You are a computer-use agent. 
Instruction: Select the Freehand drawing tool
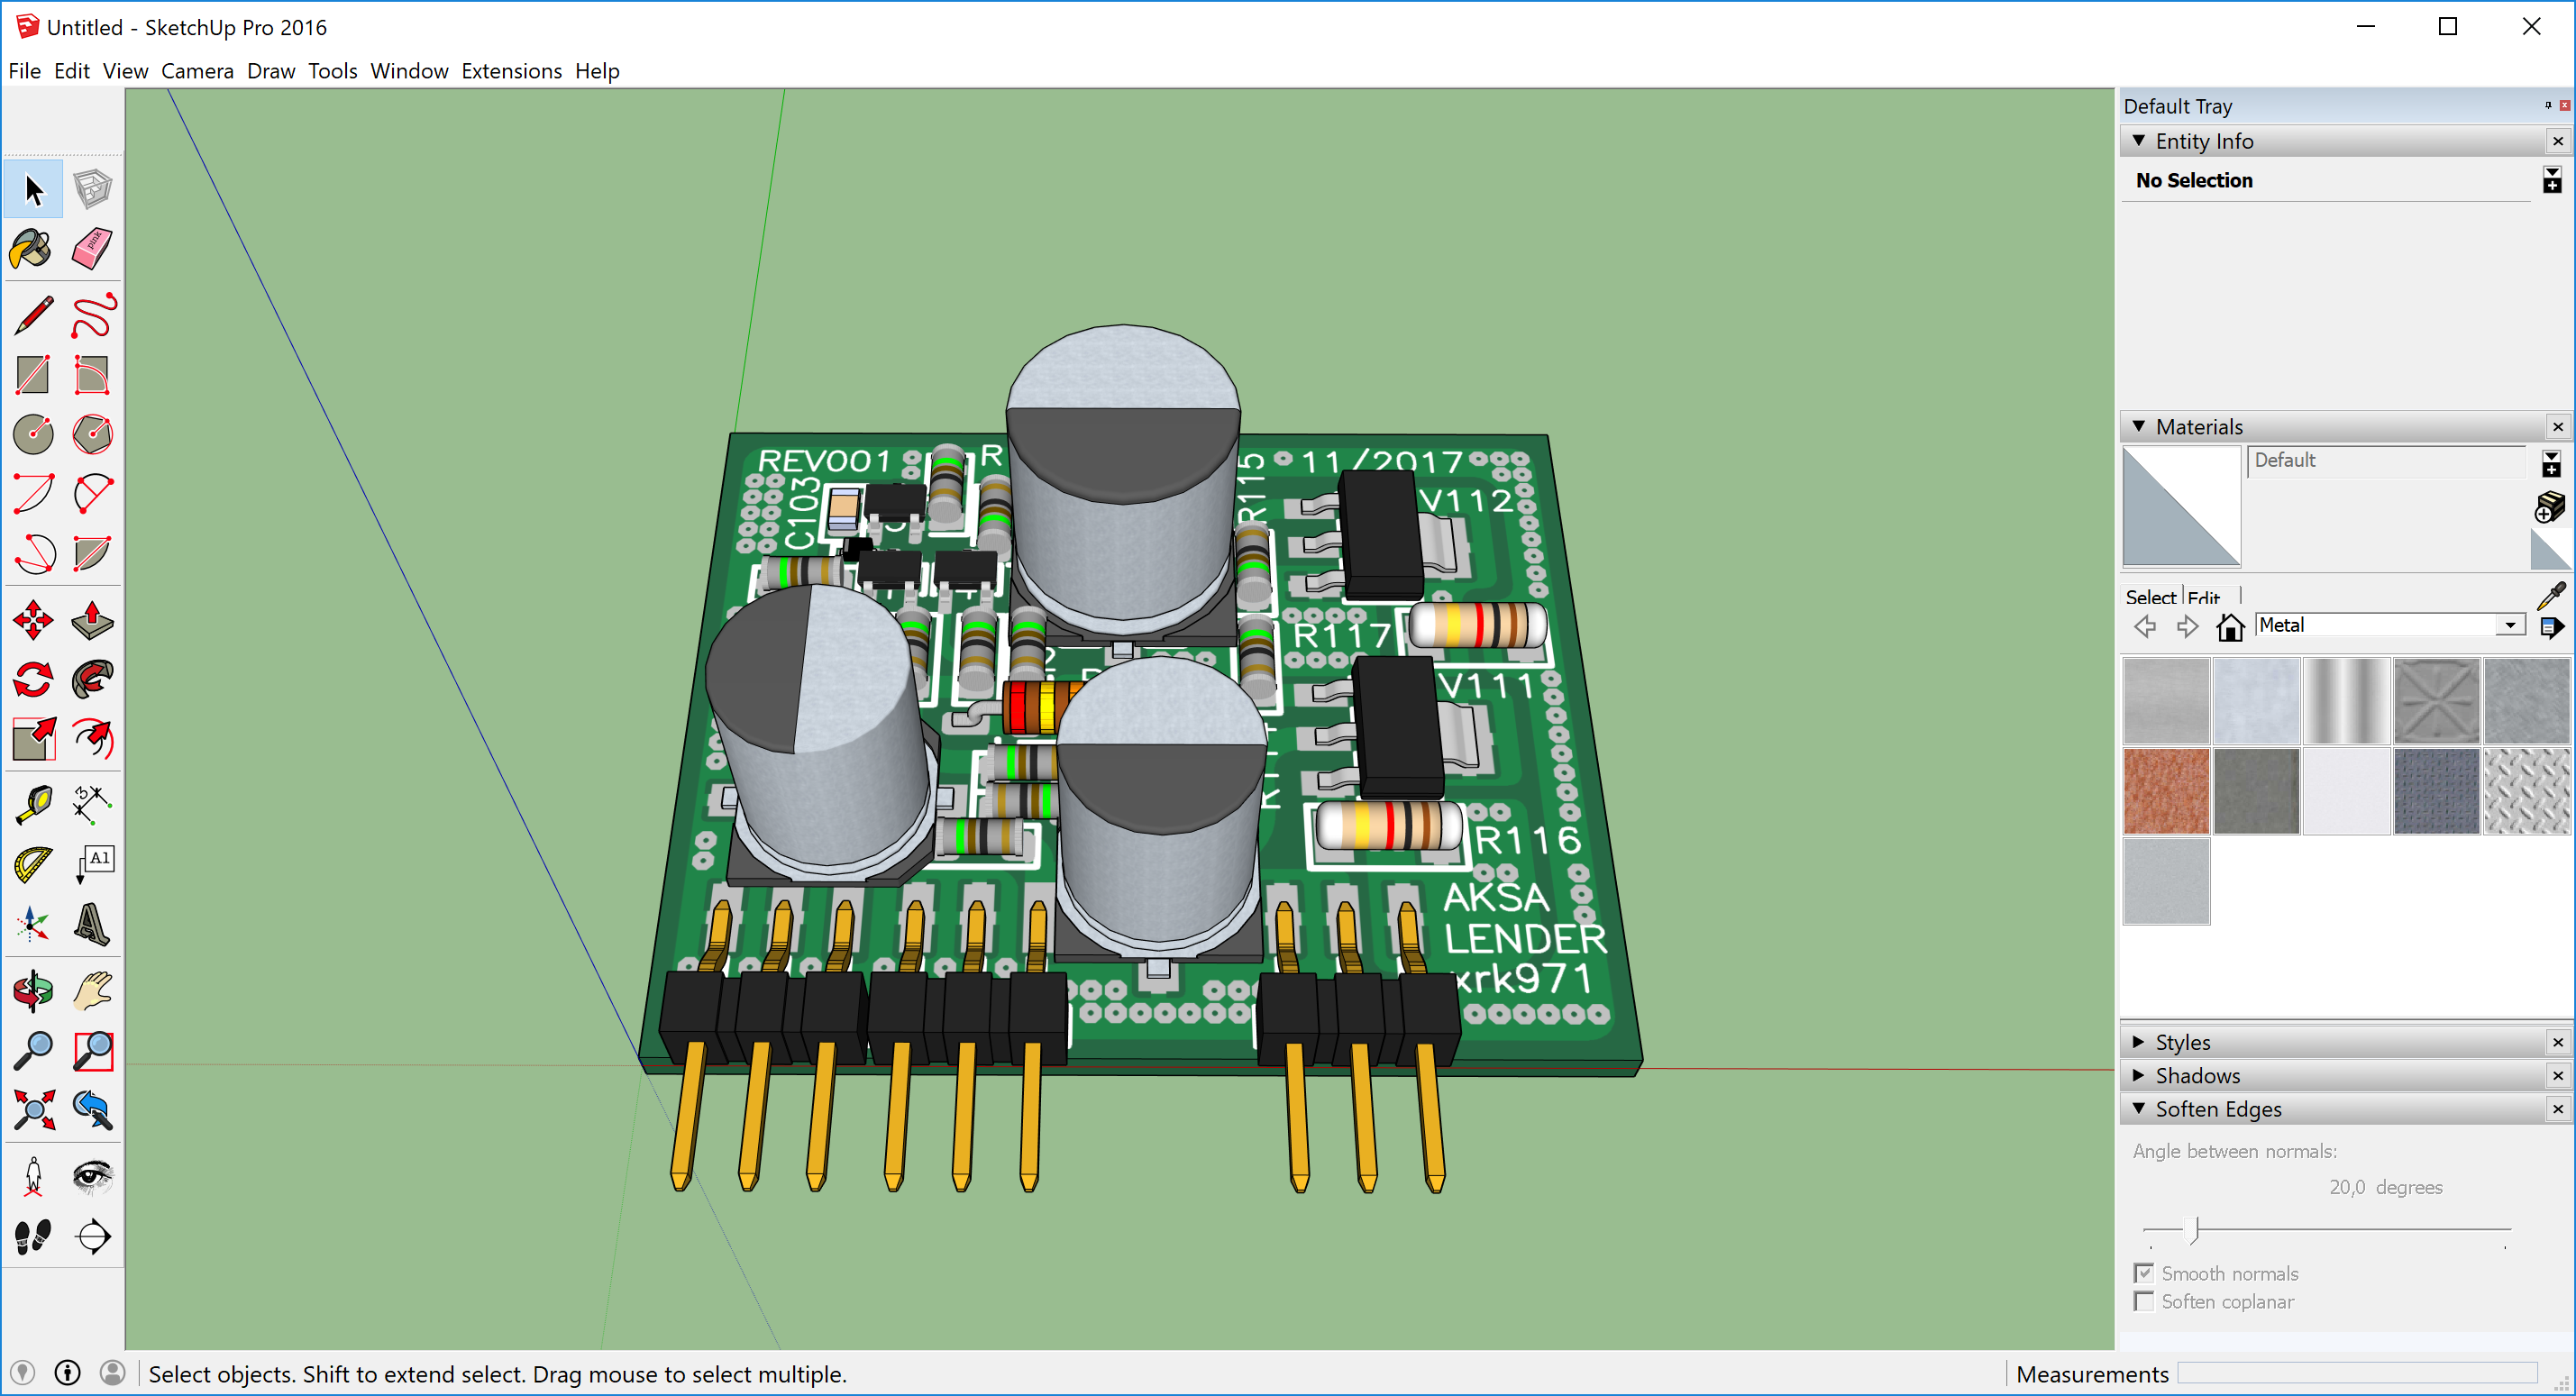pyautogui.click(x=92, y=316)
